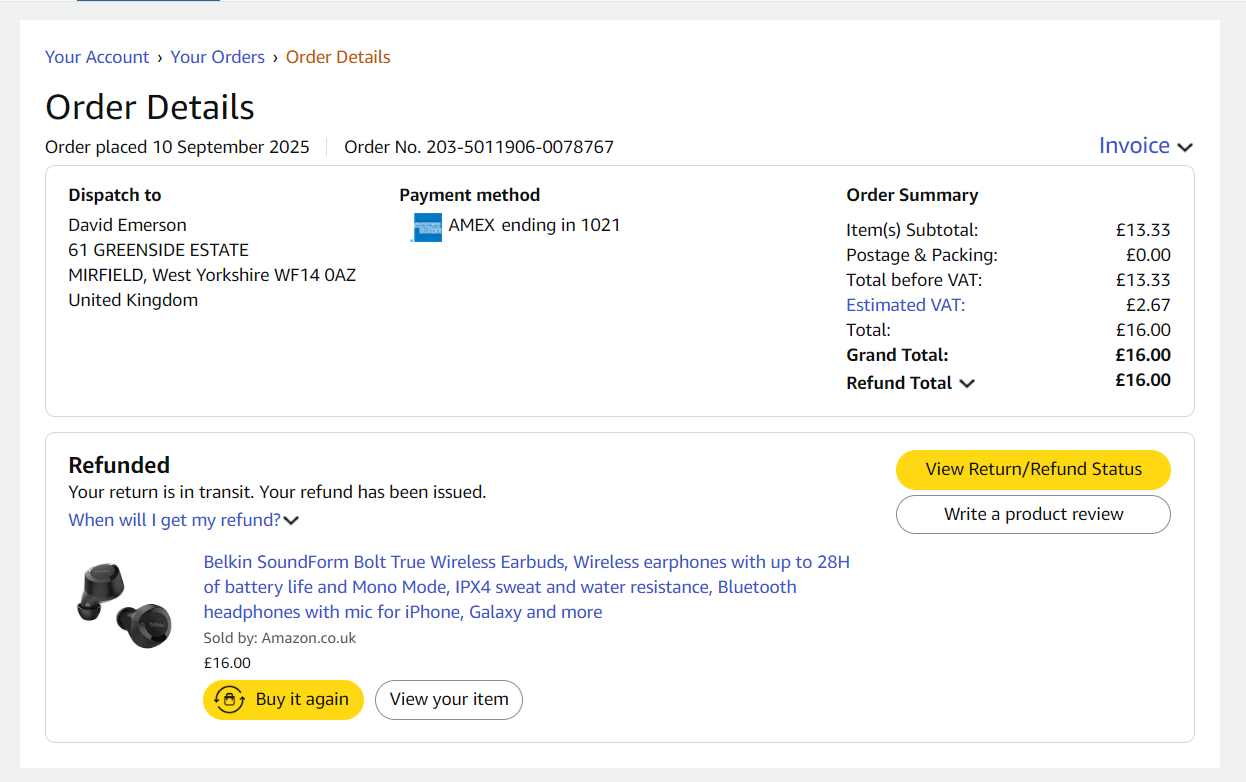Click the Order Details breadcrumb
1246x782 pixels.
[338, 57]
